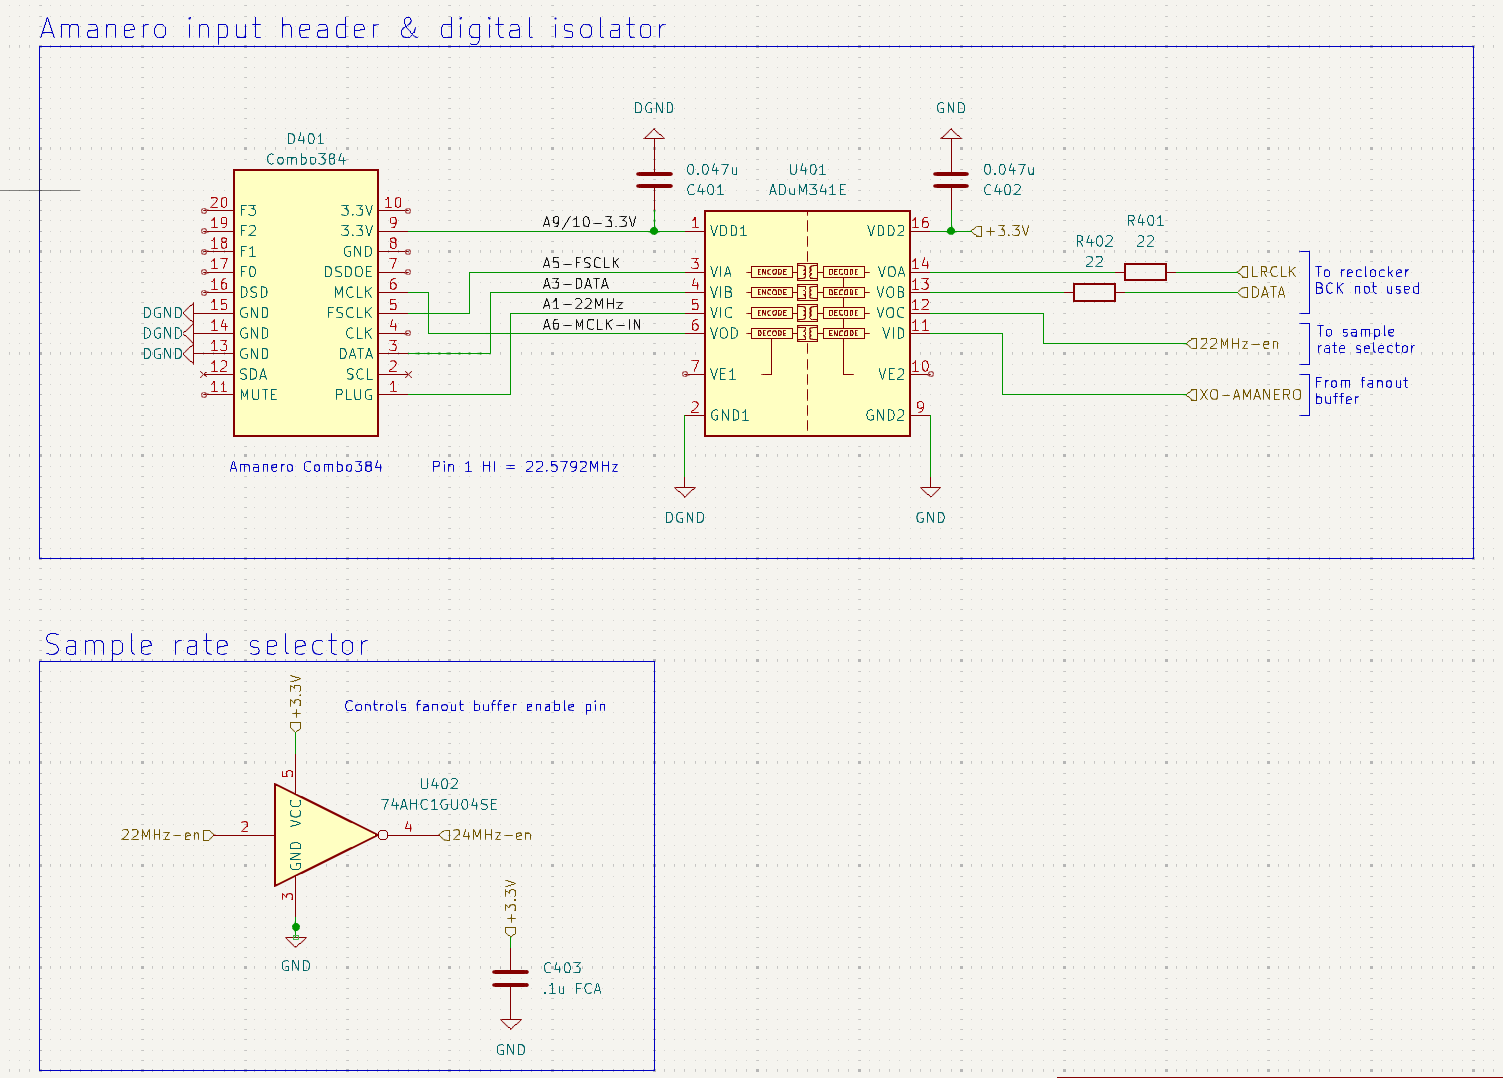Image resolution: width=1503 pixels, height=1078 pixels.
Task: Select the DATA output hierarchical label
Action: pyautogui.click(x=1262, y=292)
